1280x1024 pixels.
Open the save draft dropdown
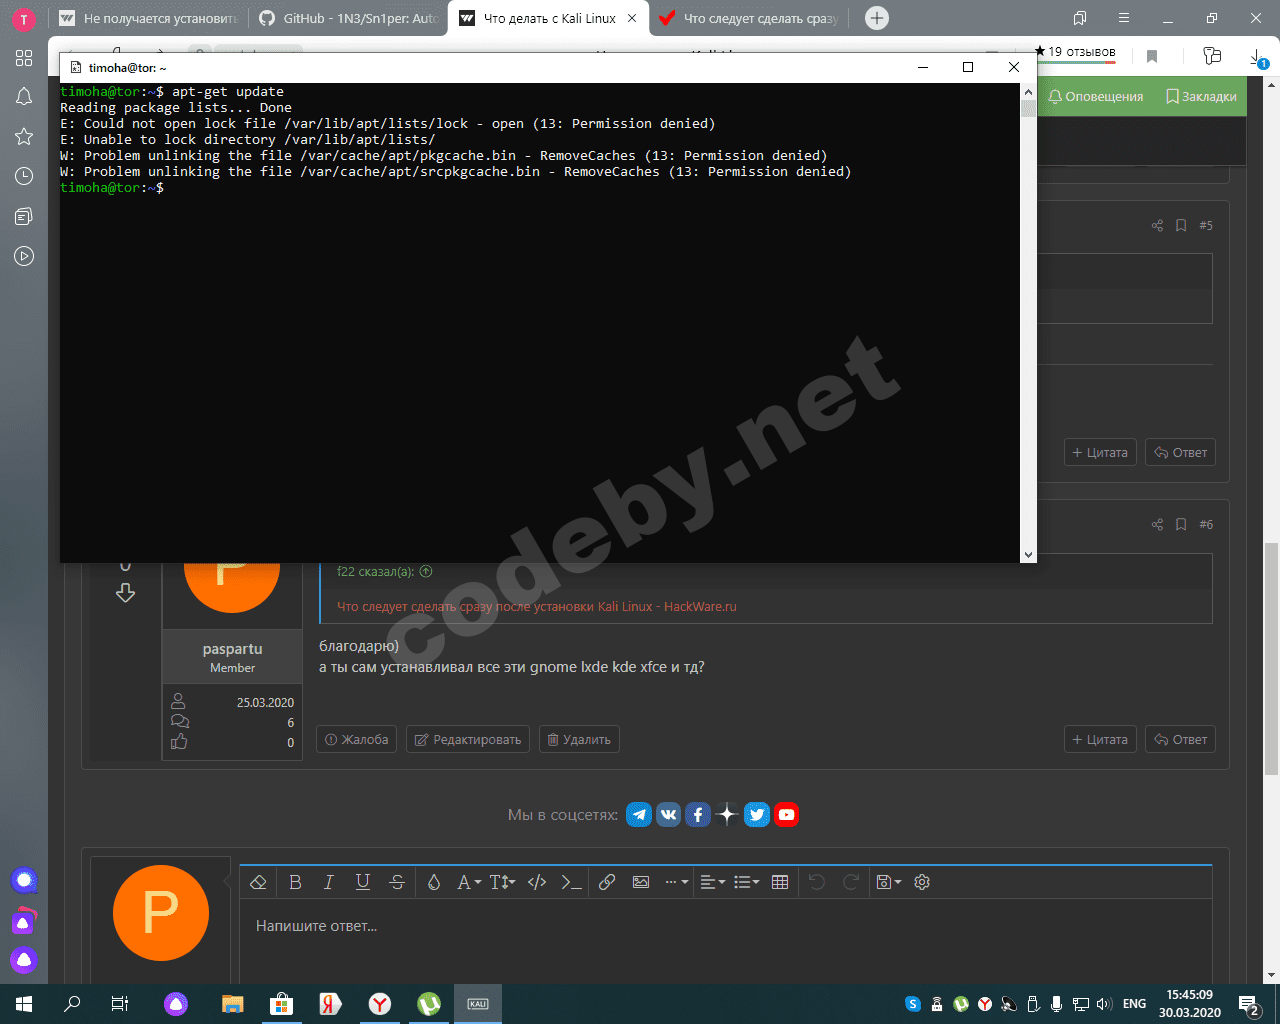[x=888, y=882]
